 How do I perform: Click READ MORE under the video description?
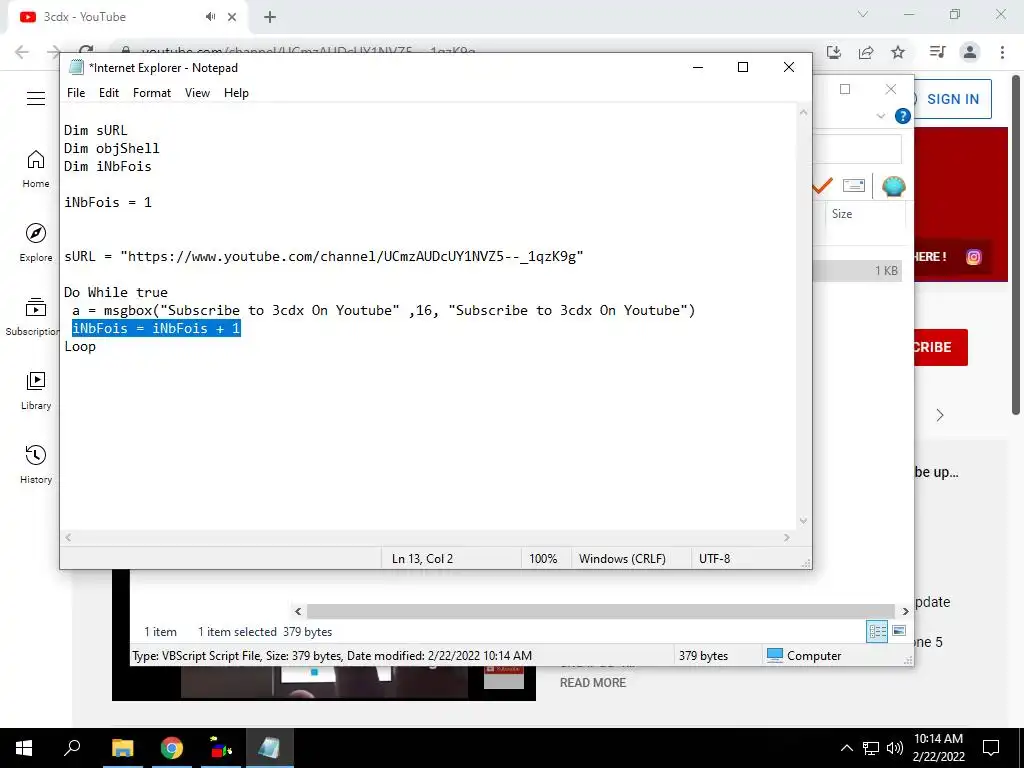[x=592, y=682]
